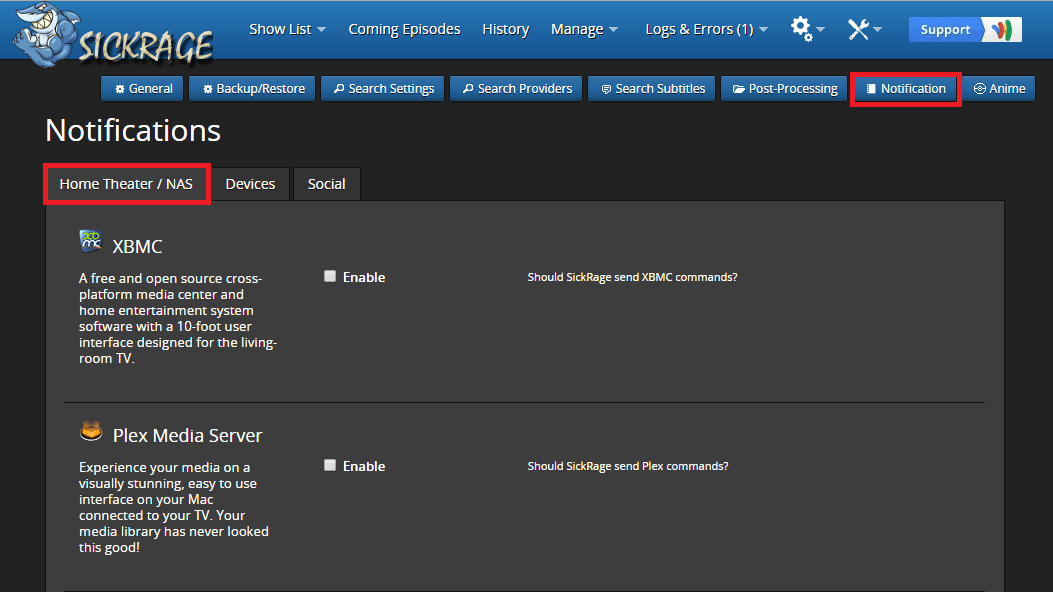Enable Plex Media Server checkbox
The height and width of the screenshot is (592, 1053).
[x=330, y=465]
